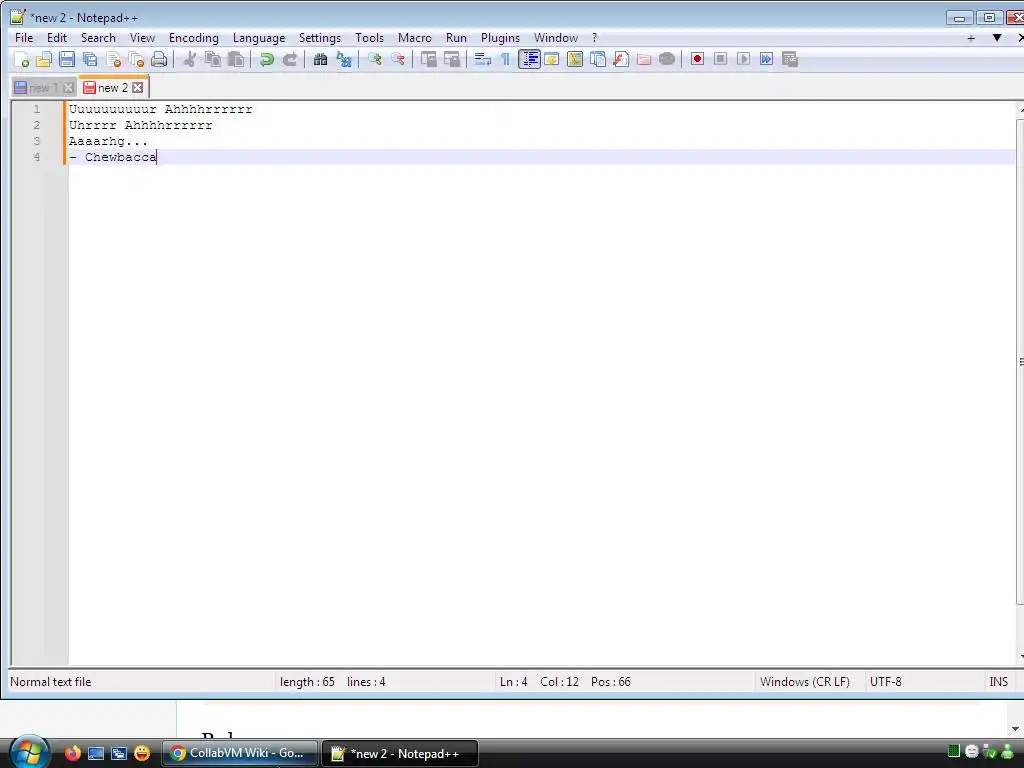Click the Notepad++ taskbar button

400,754
